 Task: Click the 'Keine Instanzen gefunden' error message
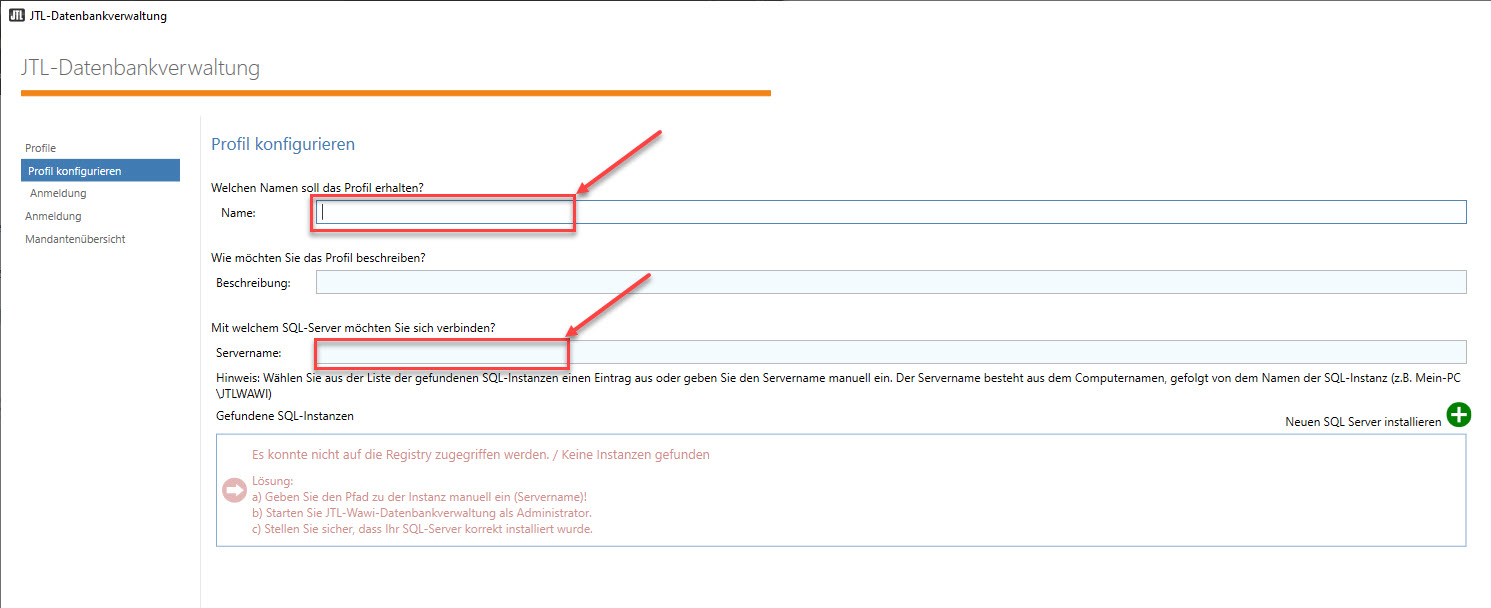click(481, 454)
